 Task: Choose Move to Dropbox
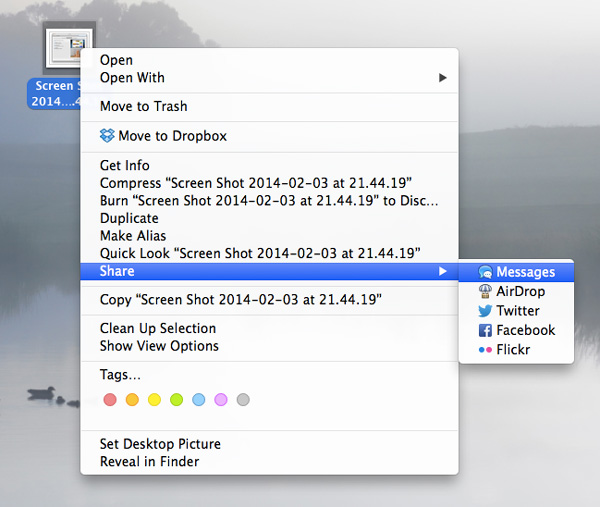269,135
